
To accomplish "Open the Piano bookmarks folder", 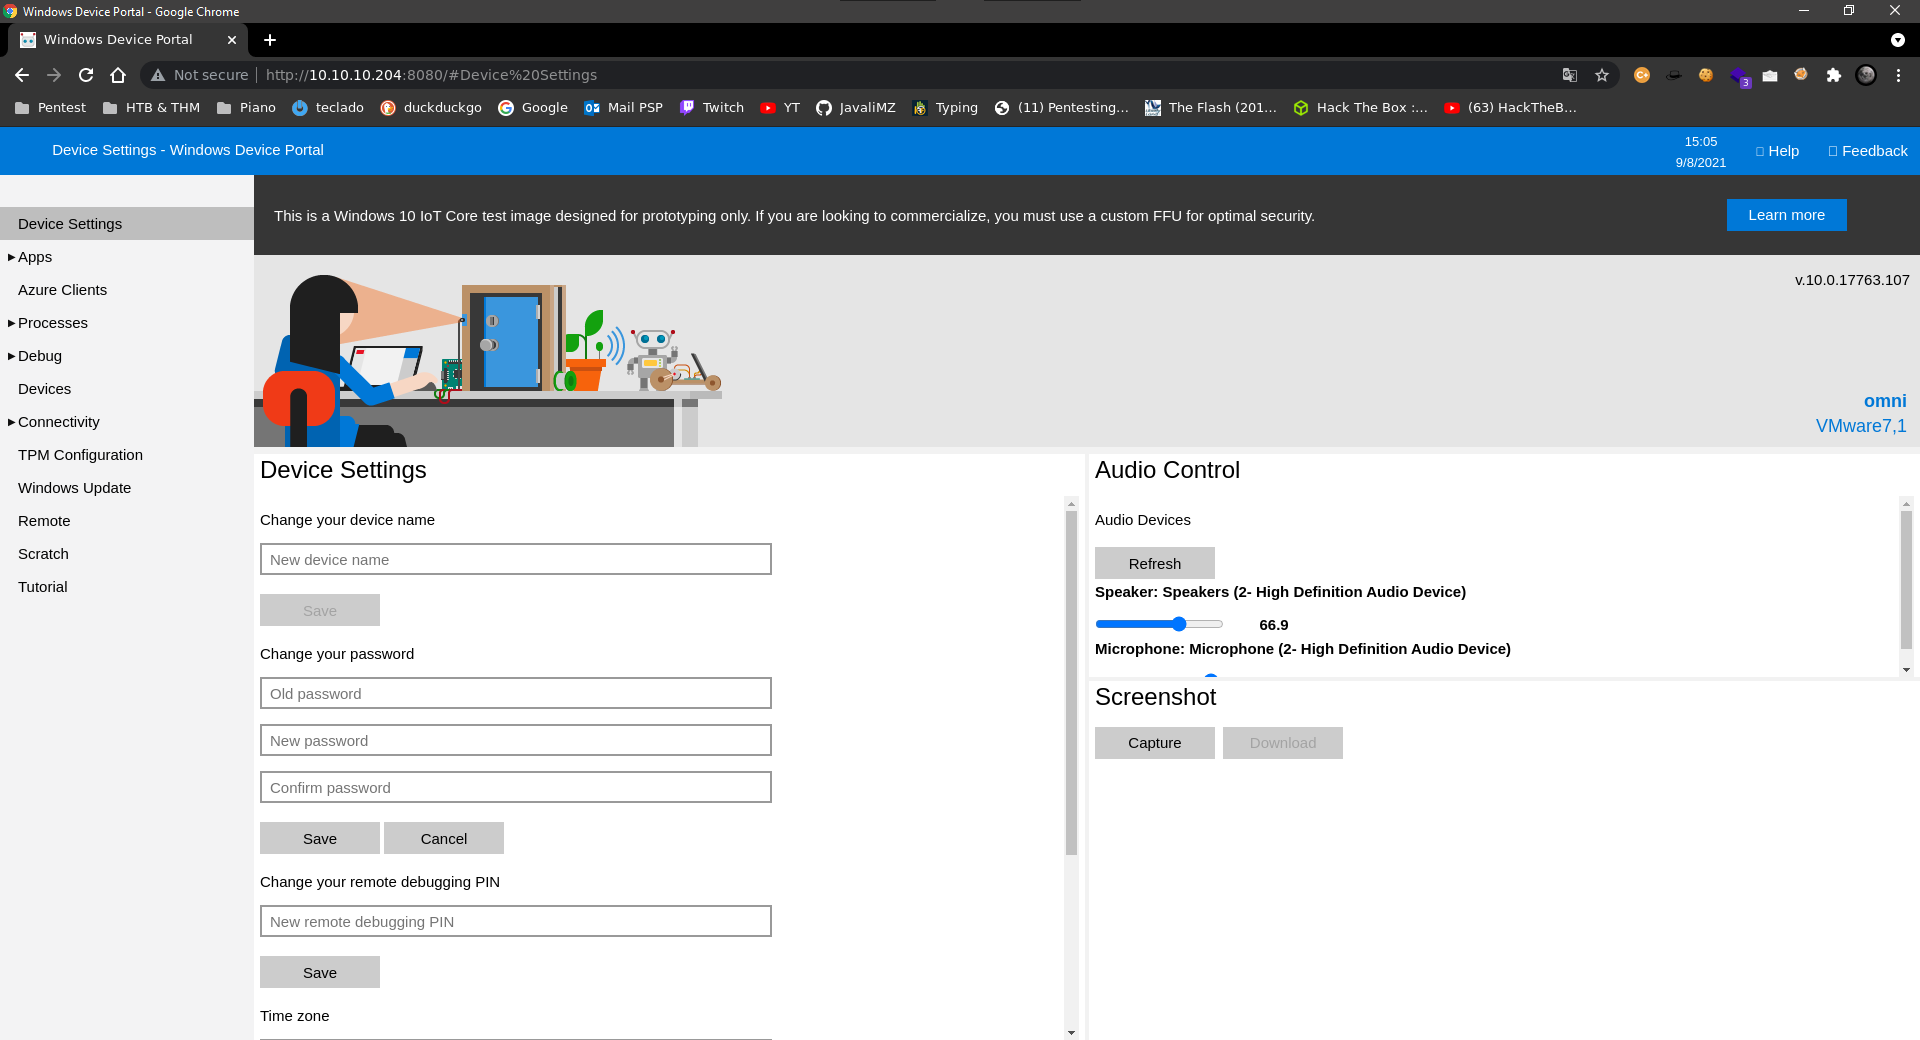I will point(246,108).
